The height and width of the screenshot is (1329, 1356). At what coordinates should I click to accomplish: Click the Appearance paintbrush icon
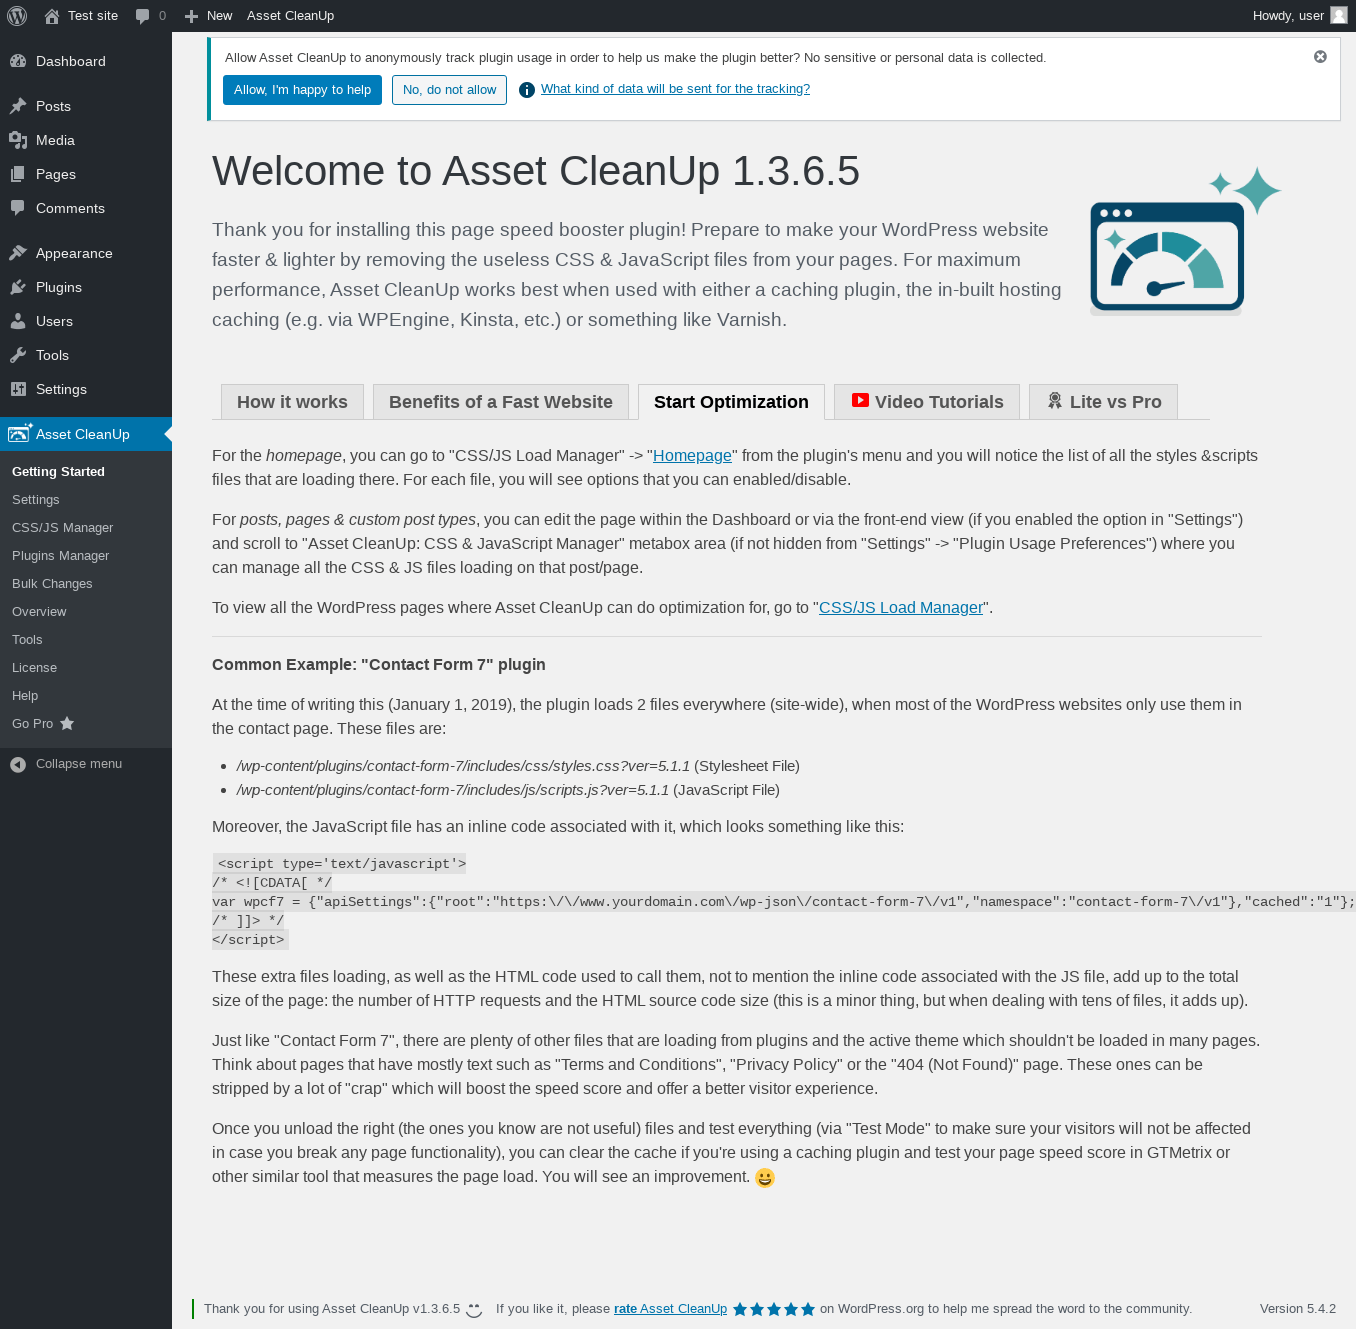(x=18, y=253)
